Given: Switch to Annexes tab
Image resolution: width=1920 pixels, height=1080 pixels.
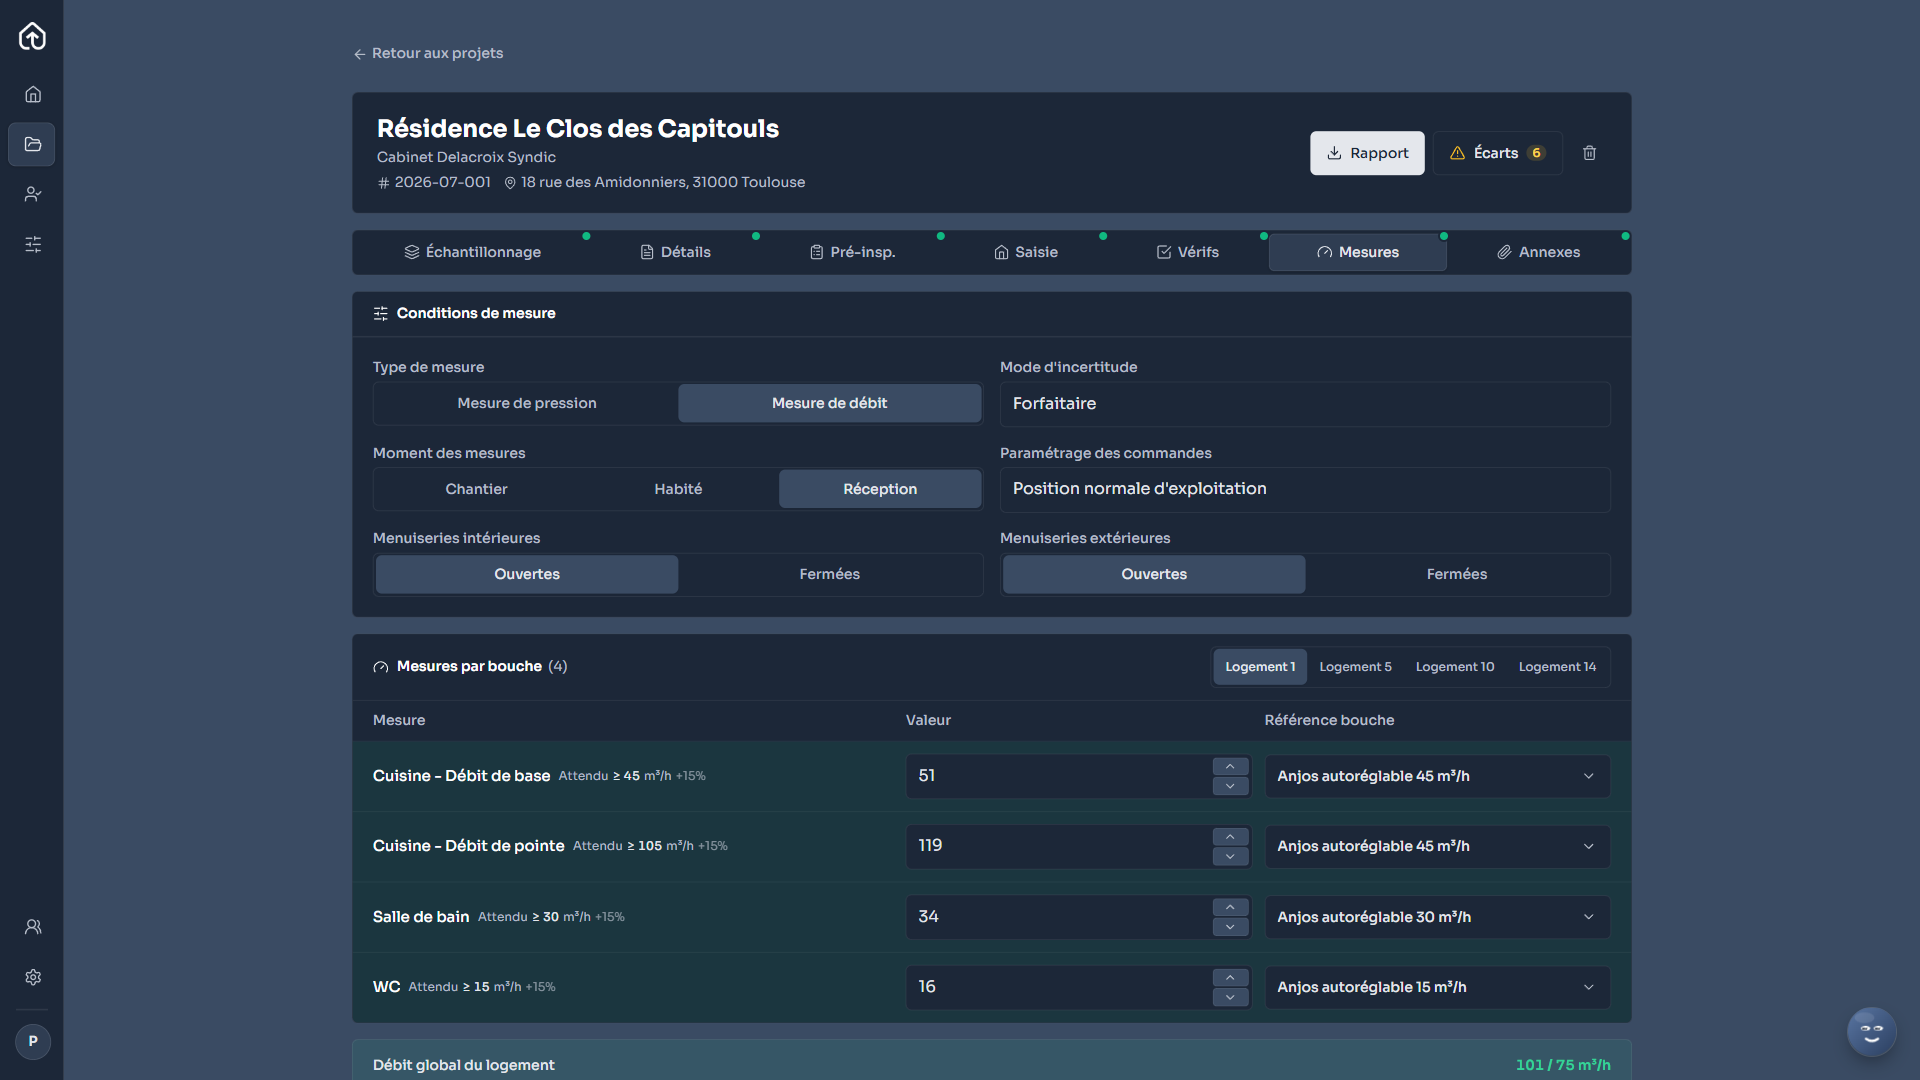Looking at the screenshot, I should coord(1538,252).
